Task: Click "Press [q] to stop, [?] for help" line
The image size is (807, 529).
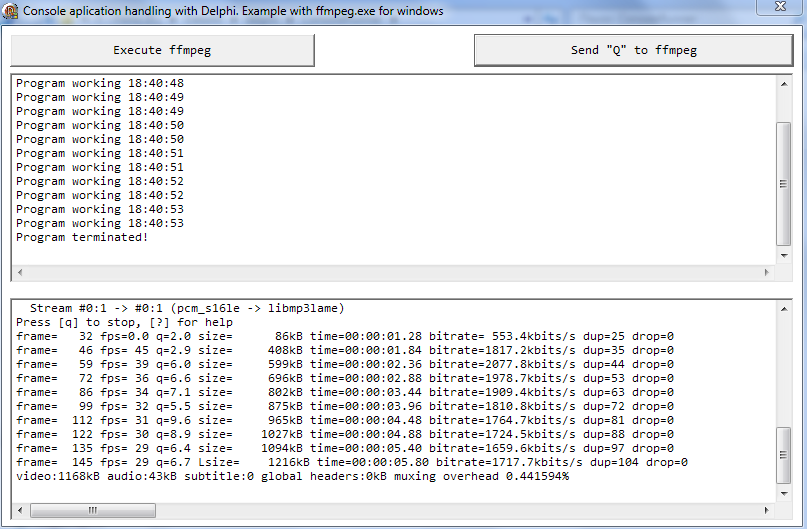Action: tap(125, 323)
